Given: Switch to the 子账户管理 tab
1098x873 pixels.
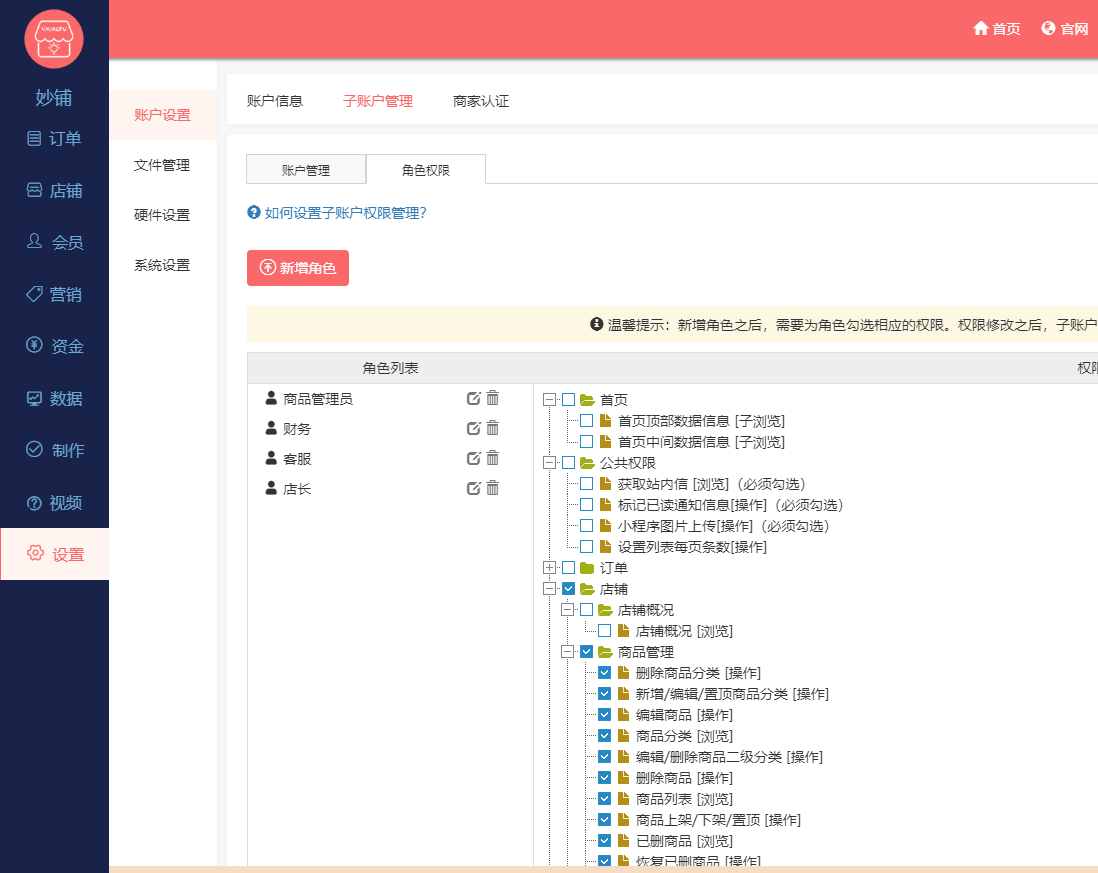Looking at the screenshot, I should pyautogui.click(x=378, y=101).
